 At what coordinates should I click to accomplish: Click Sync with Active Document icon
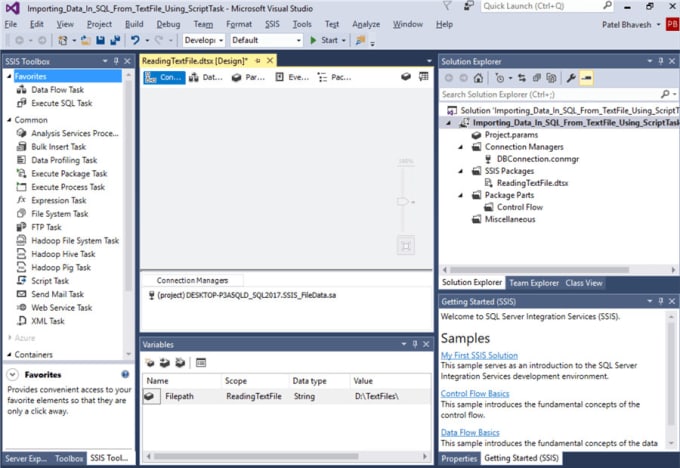[522, 78]
